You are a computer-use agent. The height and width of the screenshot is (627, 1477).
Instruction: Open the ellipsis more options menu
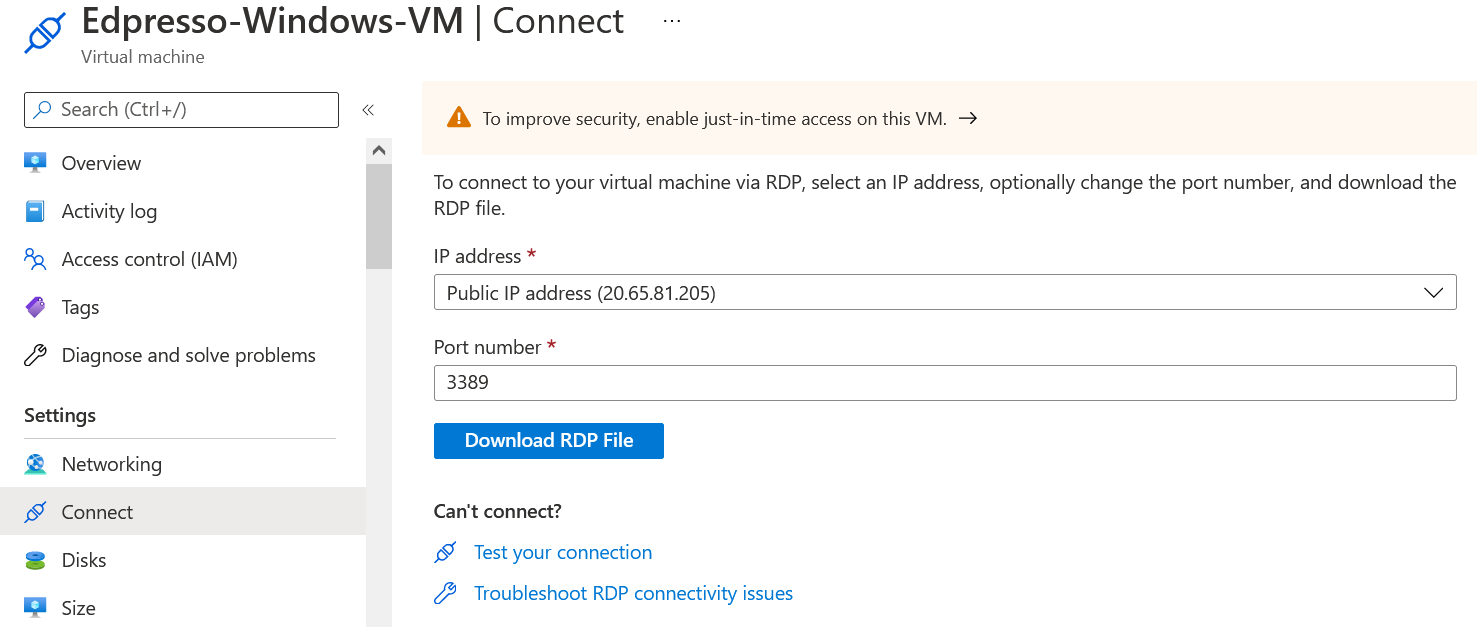pos(671,21)
